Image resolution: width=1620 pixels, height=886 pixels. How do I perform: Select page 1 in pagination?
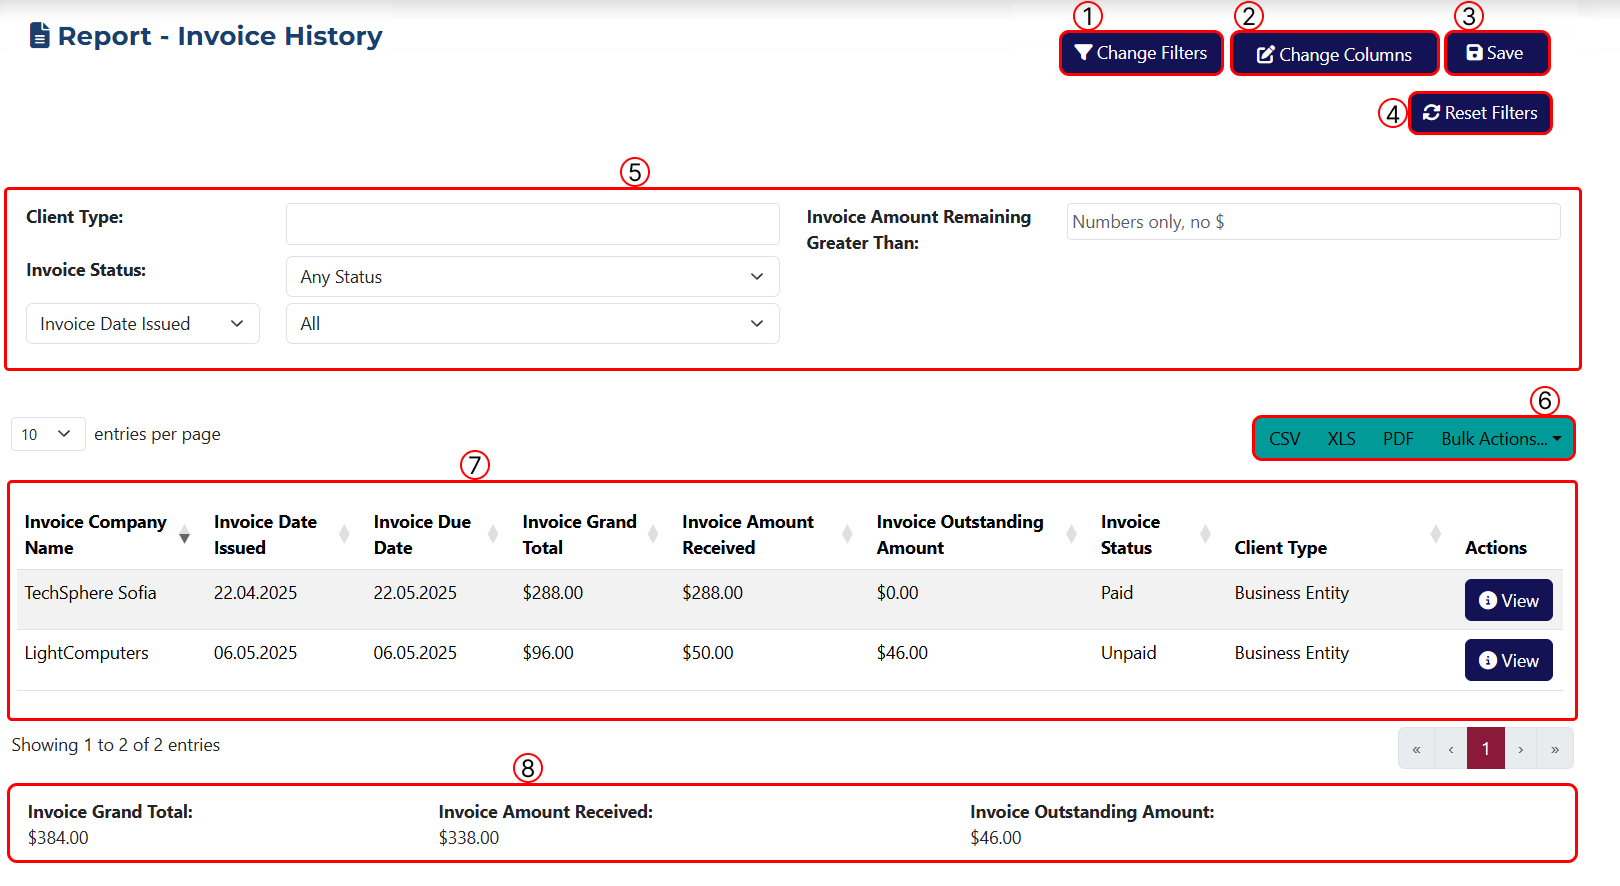(1486, 749)
